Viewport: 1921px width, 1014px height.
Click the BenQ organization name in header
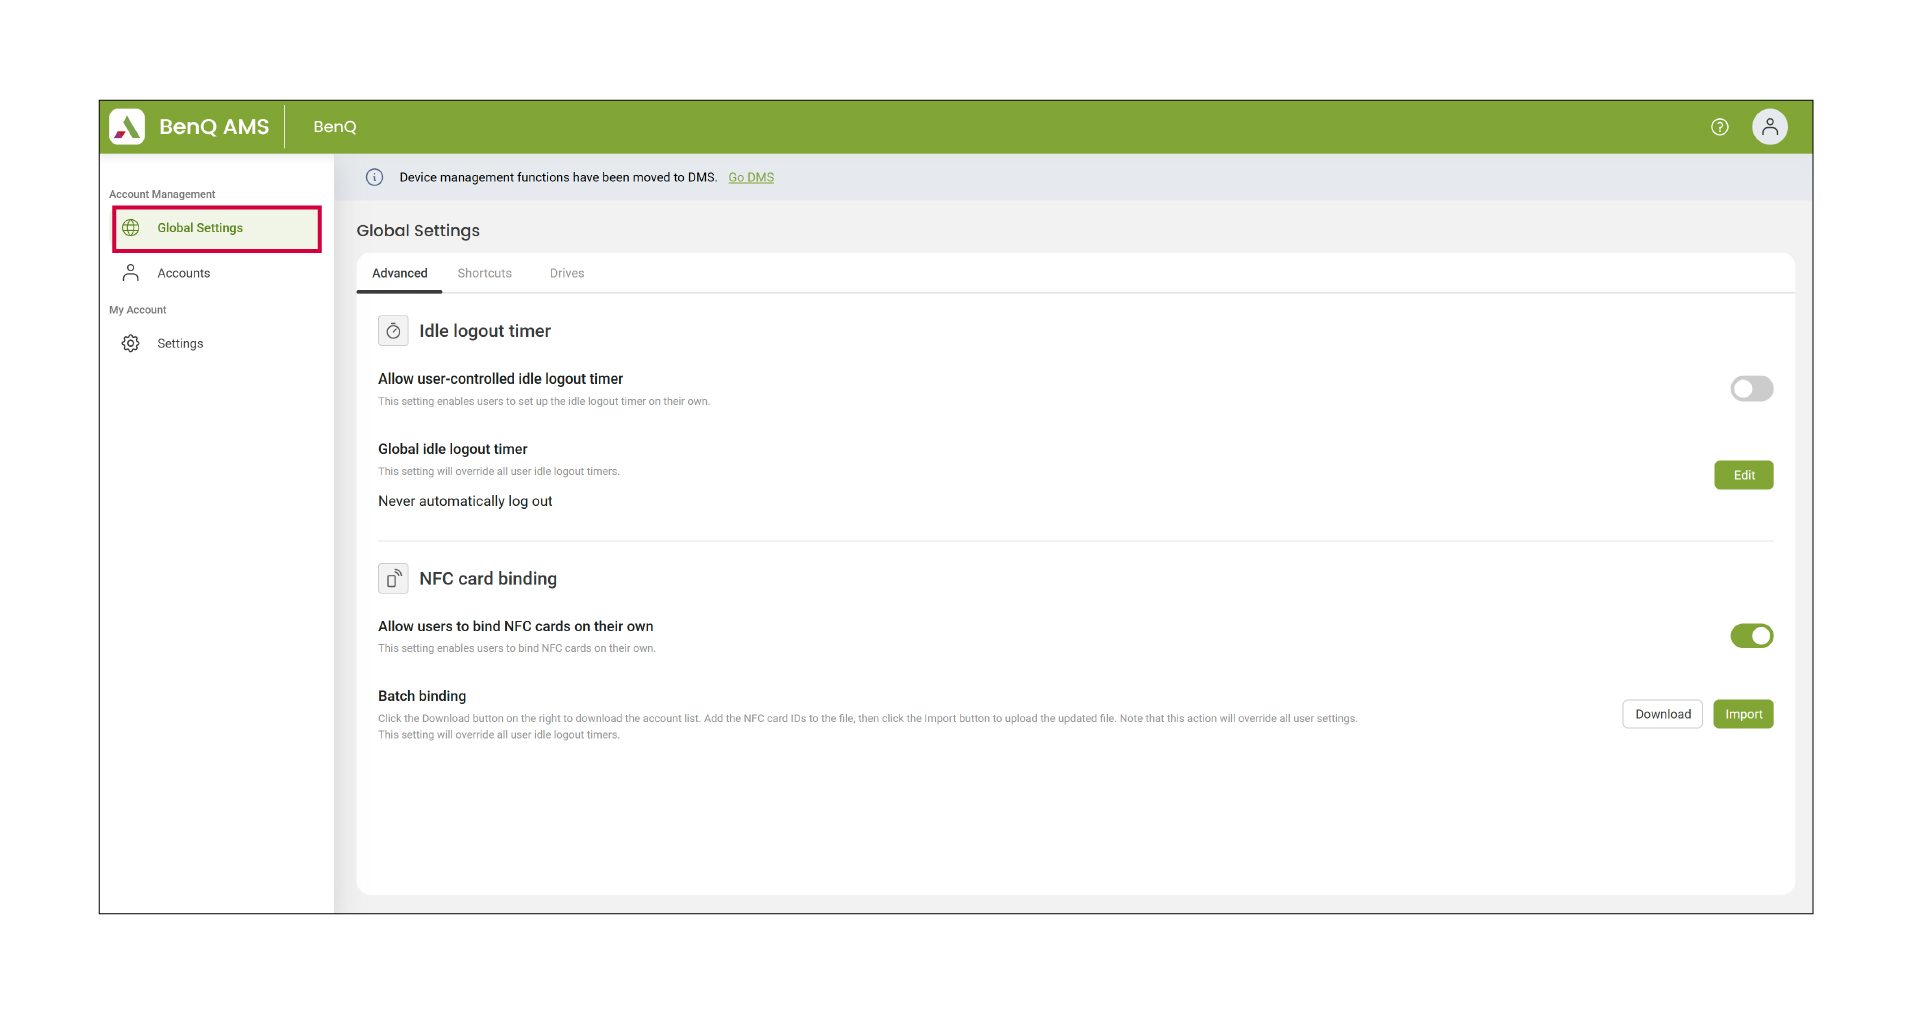click(335, 127)
